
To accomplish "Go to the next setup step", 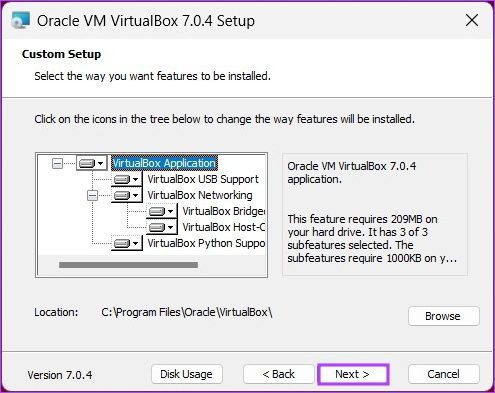I will 353,374.
